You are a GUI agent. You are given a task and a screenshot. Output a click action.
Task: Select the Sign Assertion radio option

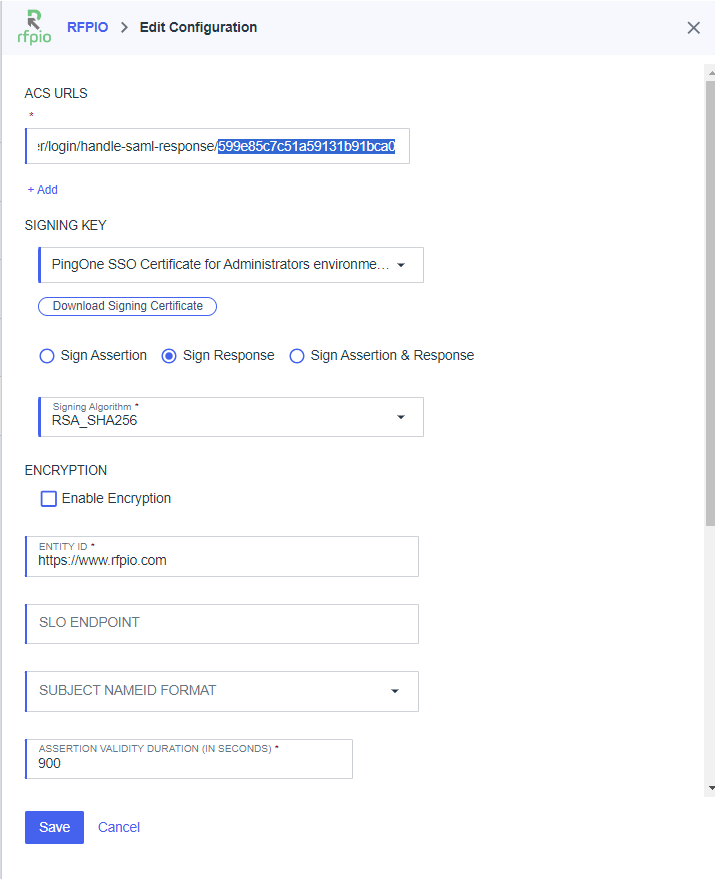pos(47,356)
